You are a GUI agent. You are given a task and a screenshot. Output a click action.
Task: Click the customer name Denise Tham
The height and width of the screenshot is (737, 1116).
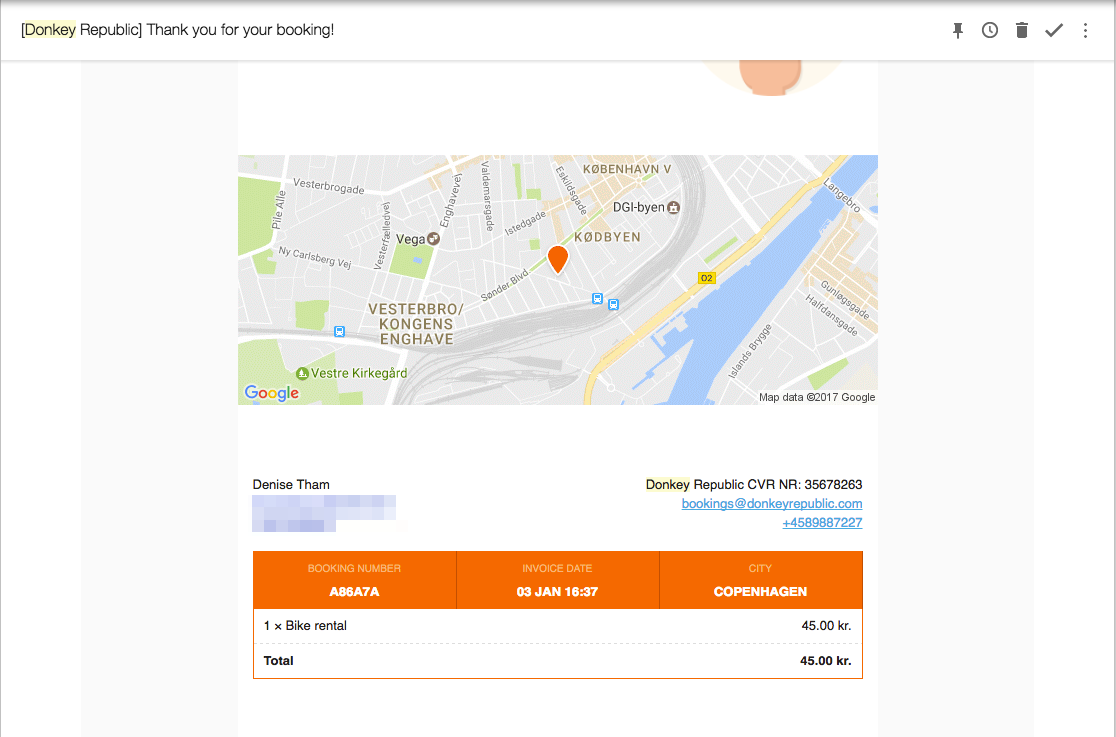(x=291, y=485)
